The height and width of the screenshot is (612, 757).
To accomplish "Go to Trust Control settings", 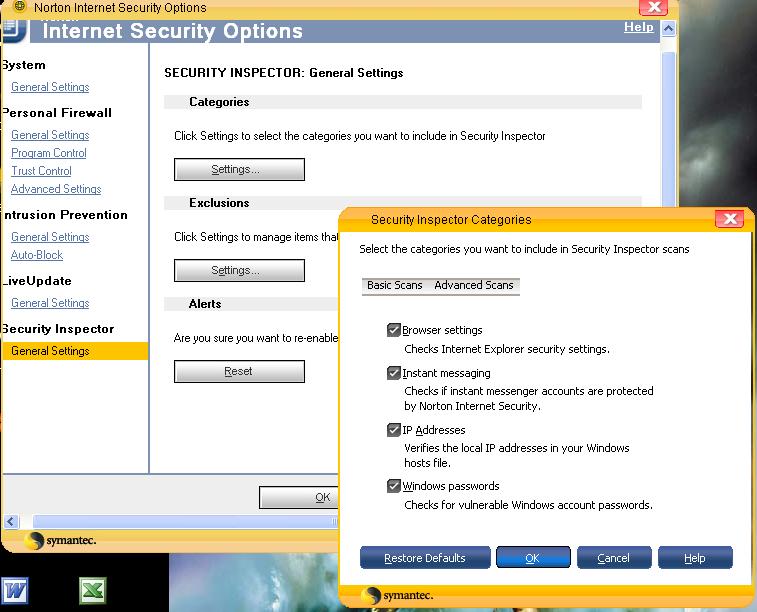I will click(41, 171).
